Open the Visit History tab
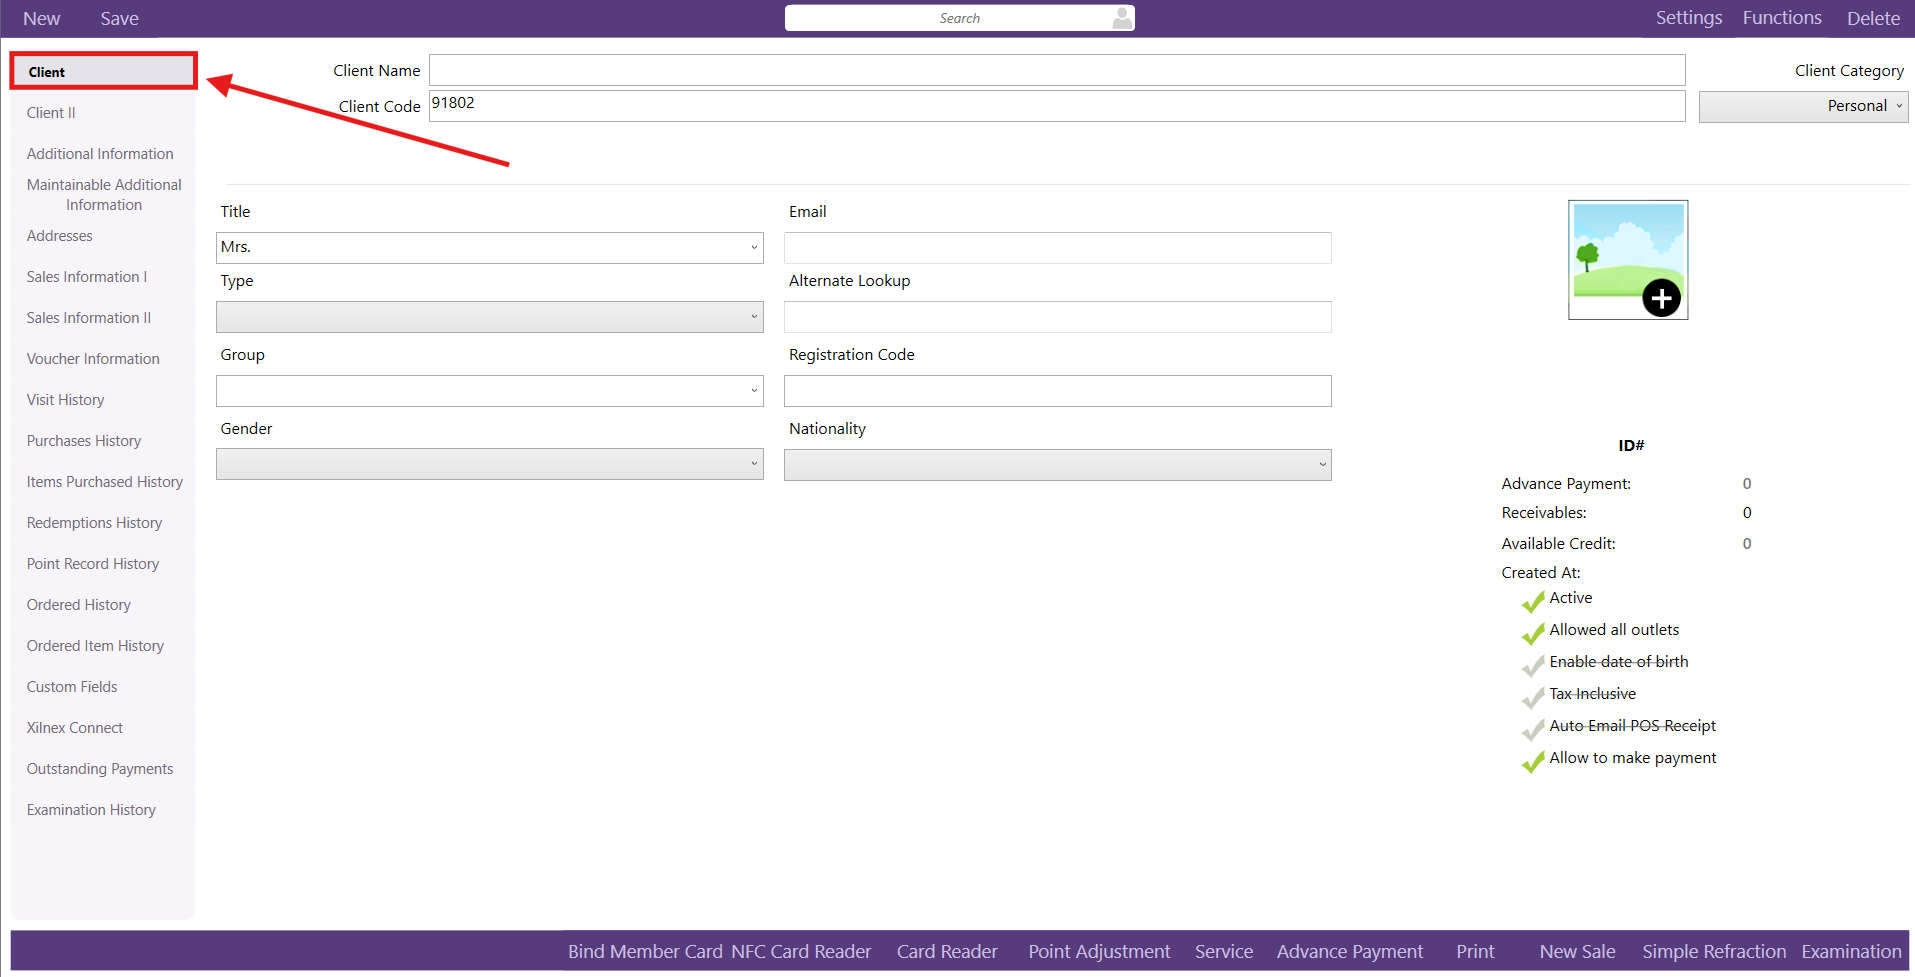The image size is (1915, 977). point(66,400)
